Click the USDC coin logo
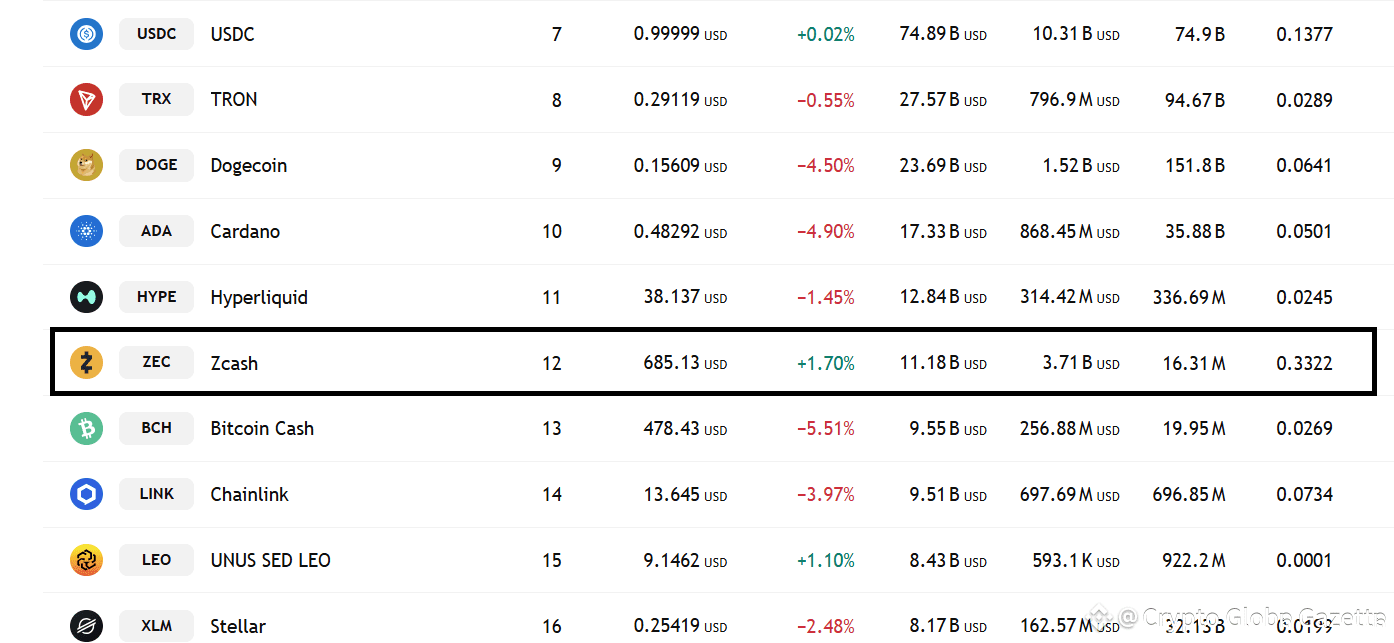Image resolution: width=1394 pixels, height=643 pixels. pyautogui.click(x=86, y=33)
